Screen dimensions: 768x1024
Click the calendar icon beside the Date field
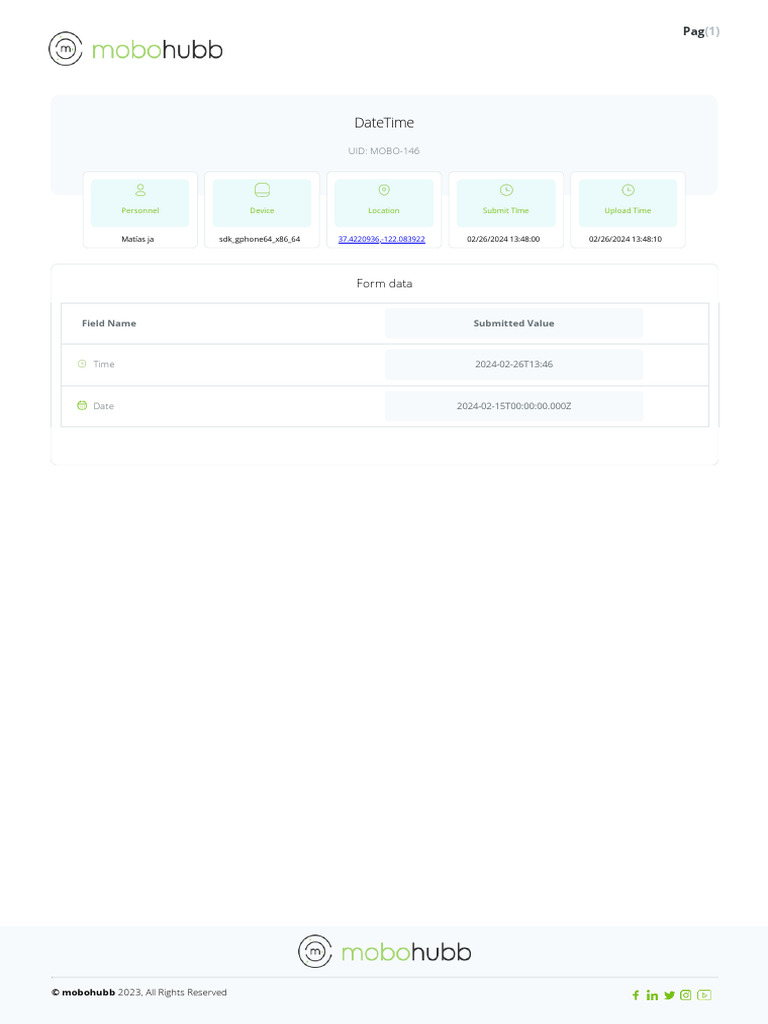tap(82, 406)
